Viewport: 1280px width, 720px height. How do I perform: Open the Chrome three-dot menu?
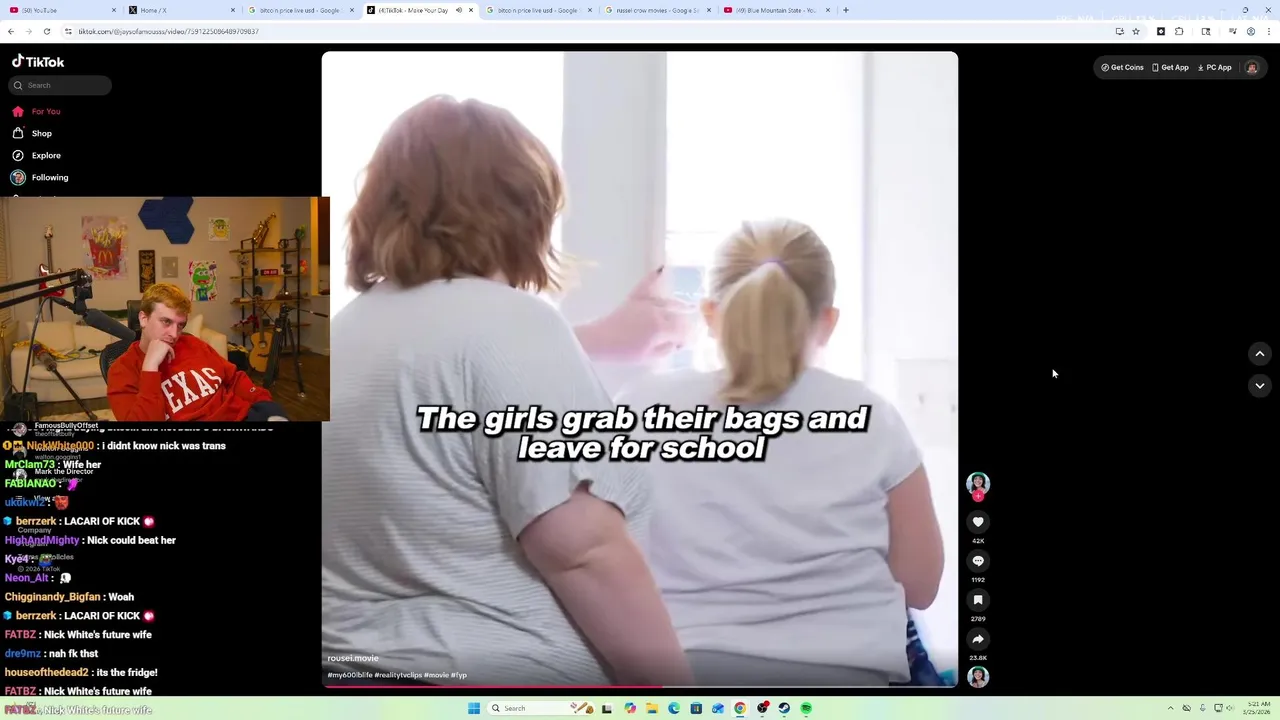click(1269, 31)
